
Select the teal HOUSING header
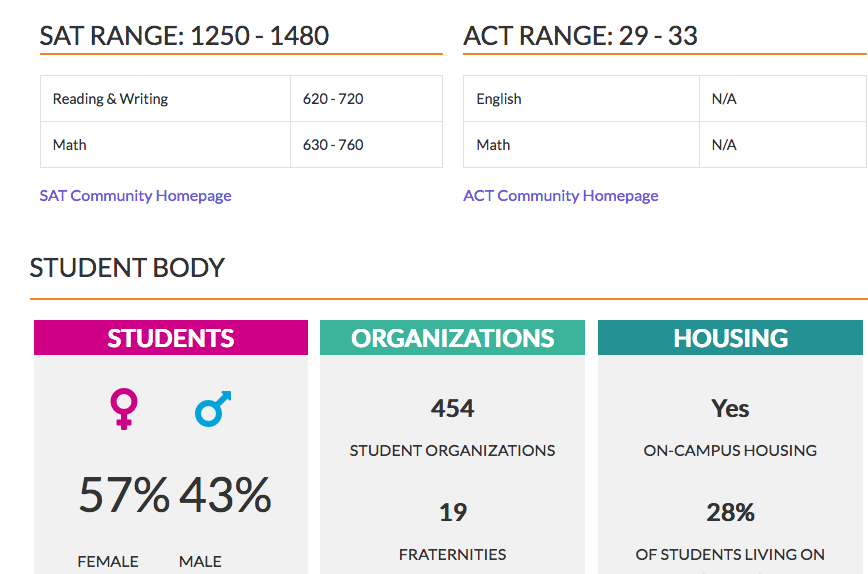730,338
